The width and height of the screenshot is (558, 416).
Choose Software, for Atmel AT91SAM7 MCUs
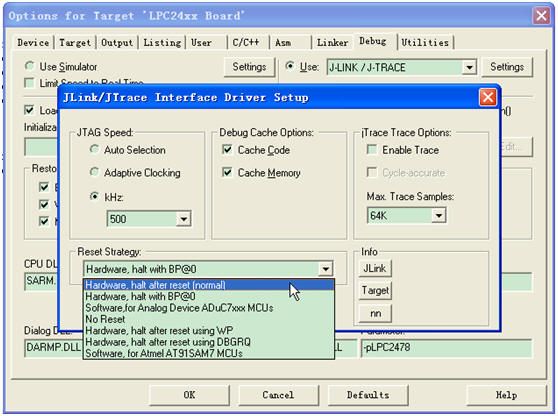coord(209,353)
